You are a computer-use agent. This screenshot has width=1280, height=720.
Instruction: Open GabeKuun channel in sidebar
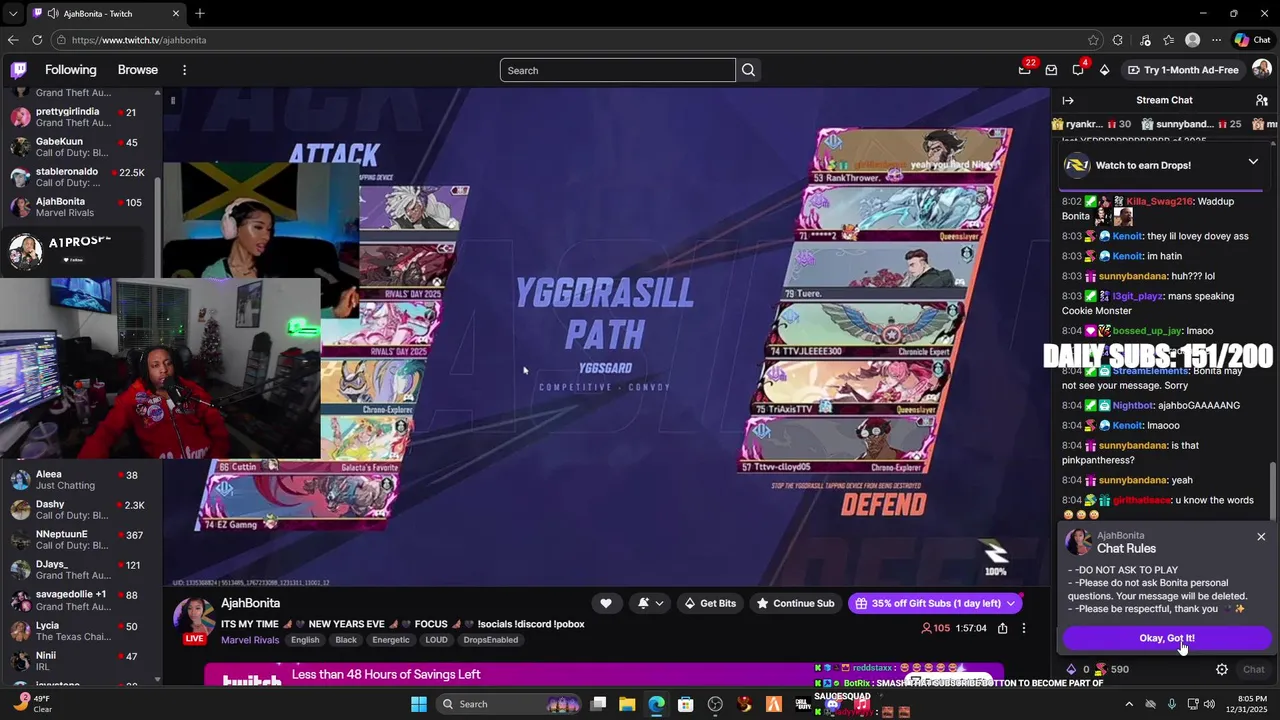(80, 147)
